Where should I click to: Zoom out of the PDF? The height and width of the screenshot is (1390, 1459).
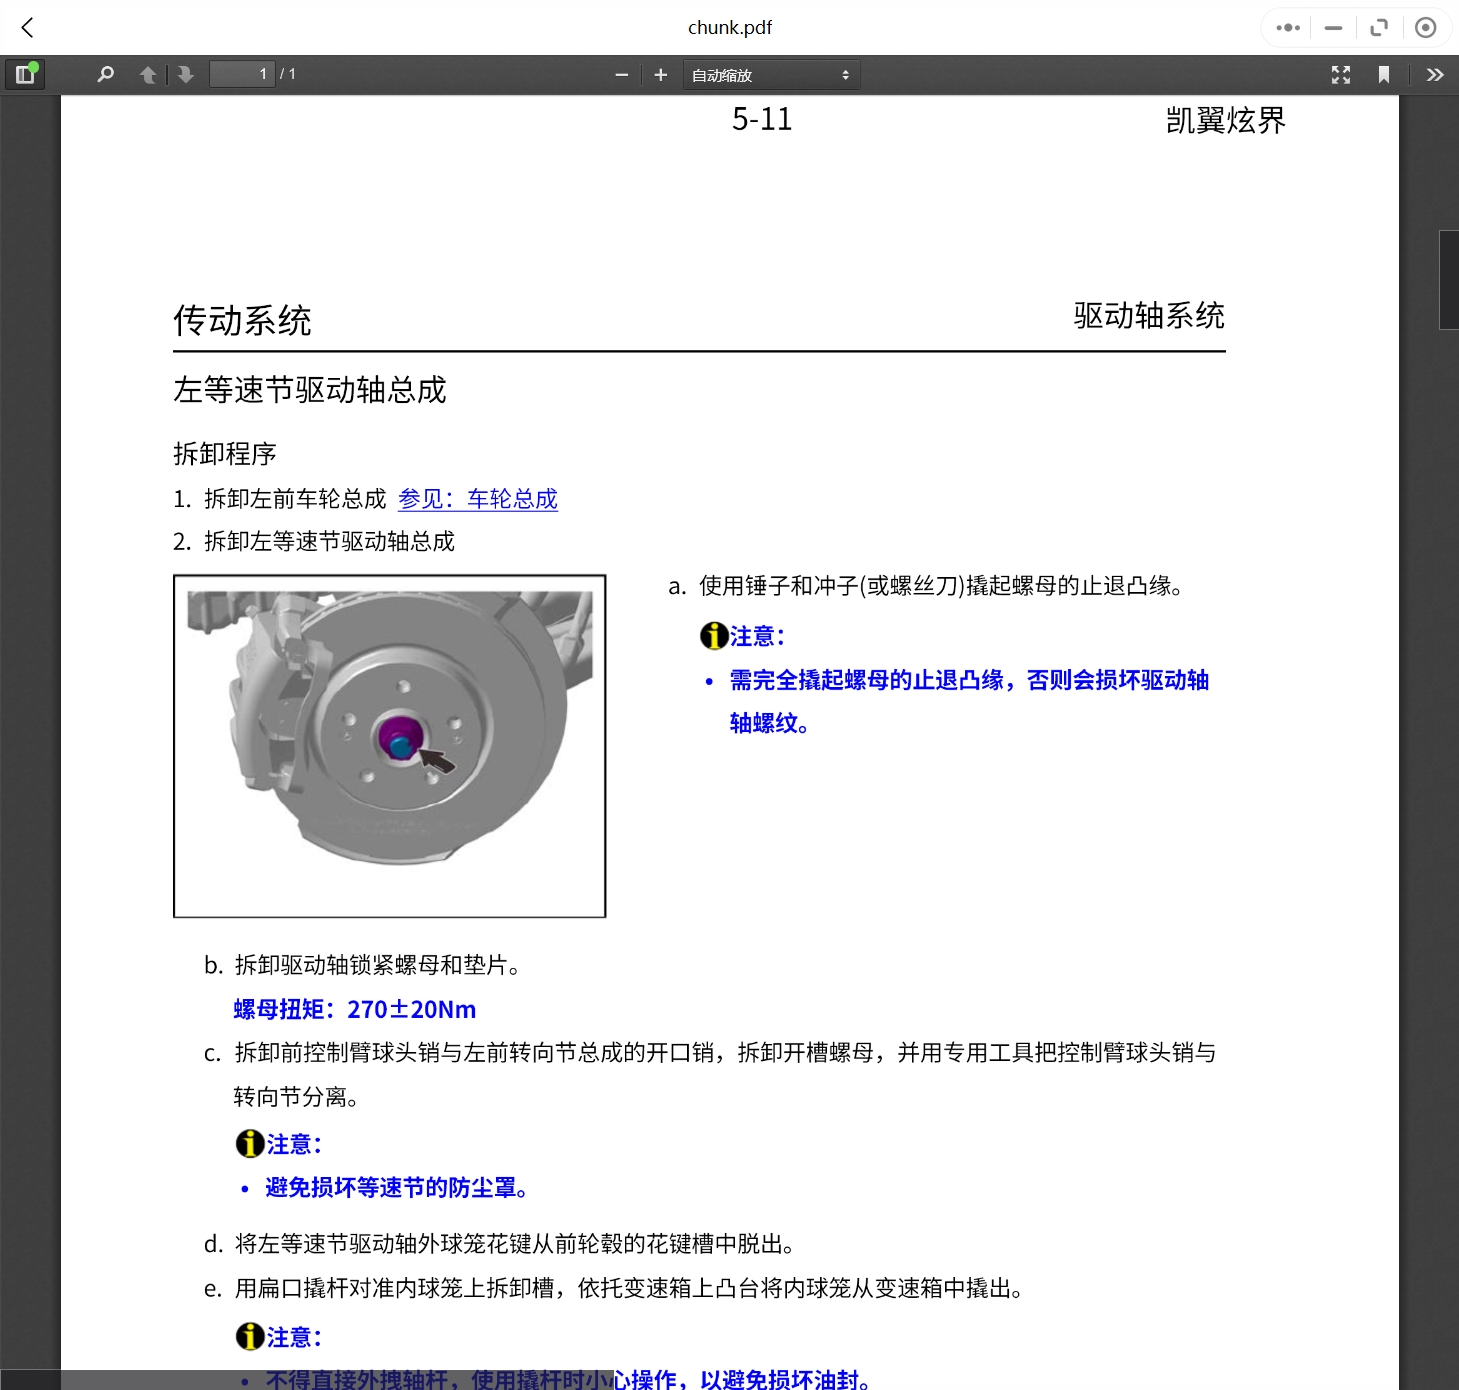point(621,73)
